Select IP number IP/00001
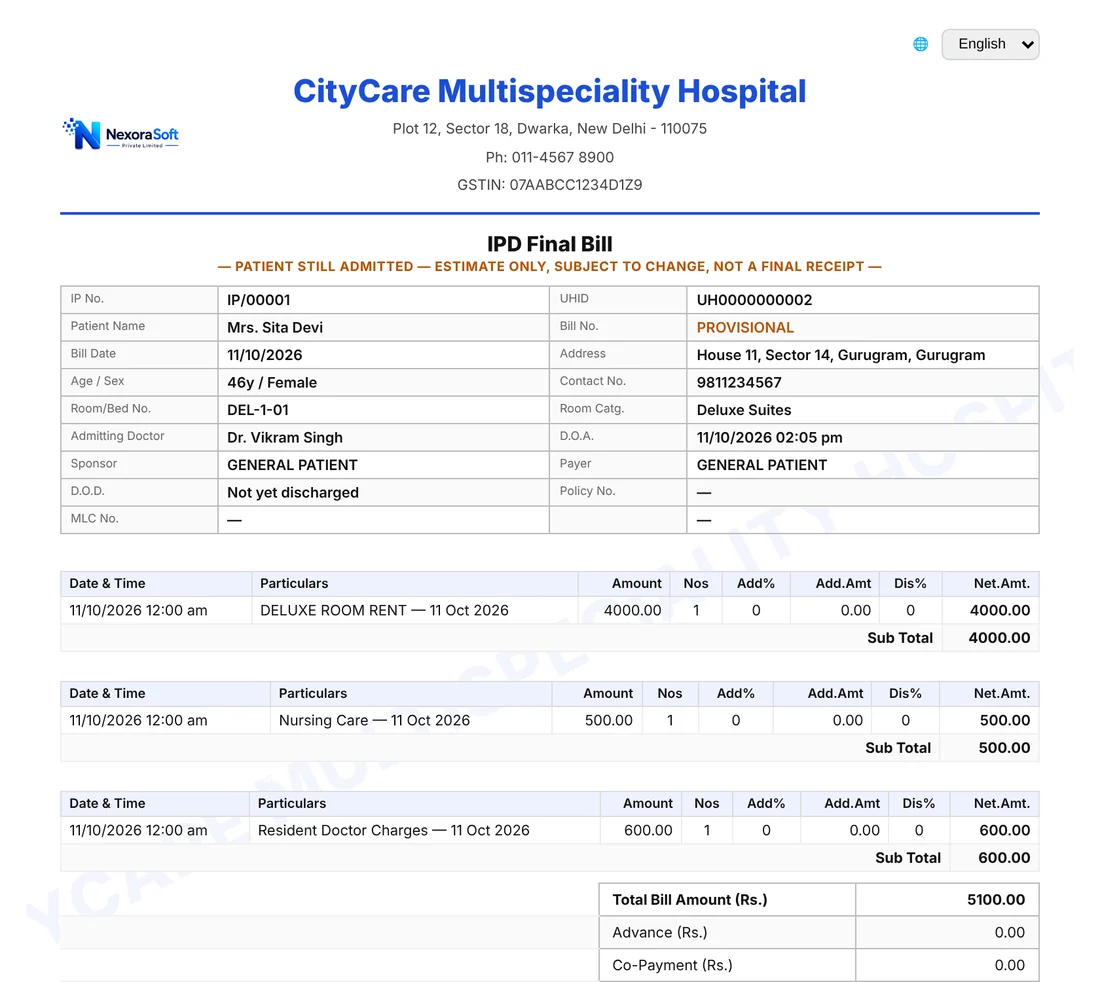This screenshot has width=1100, height=982. click(258, 300)
